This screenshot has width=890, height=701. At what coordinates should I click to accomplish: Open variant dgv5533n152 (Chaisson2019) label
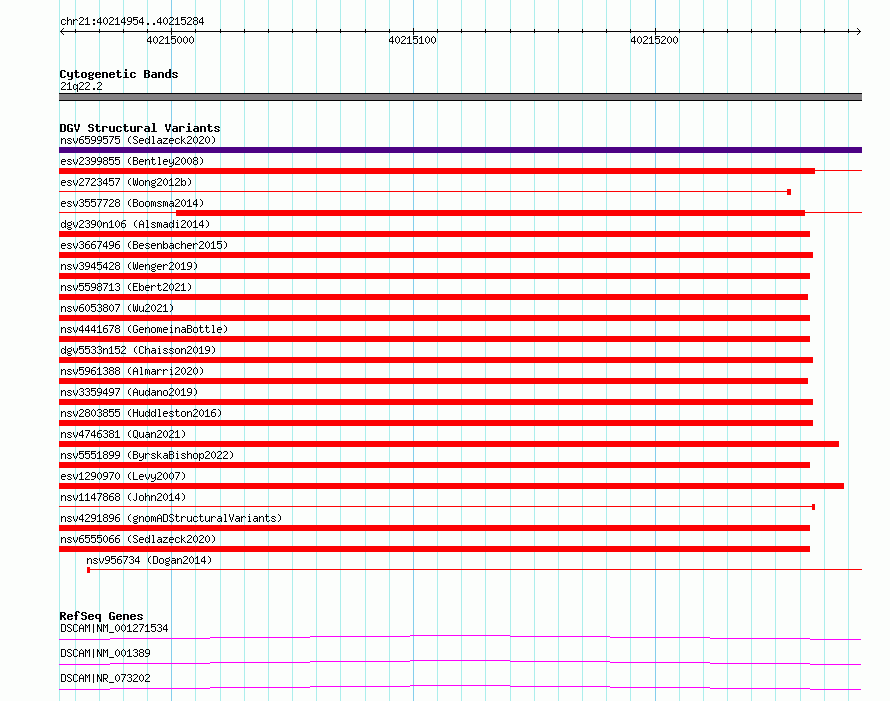click(x=138, y=350)
